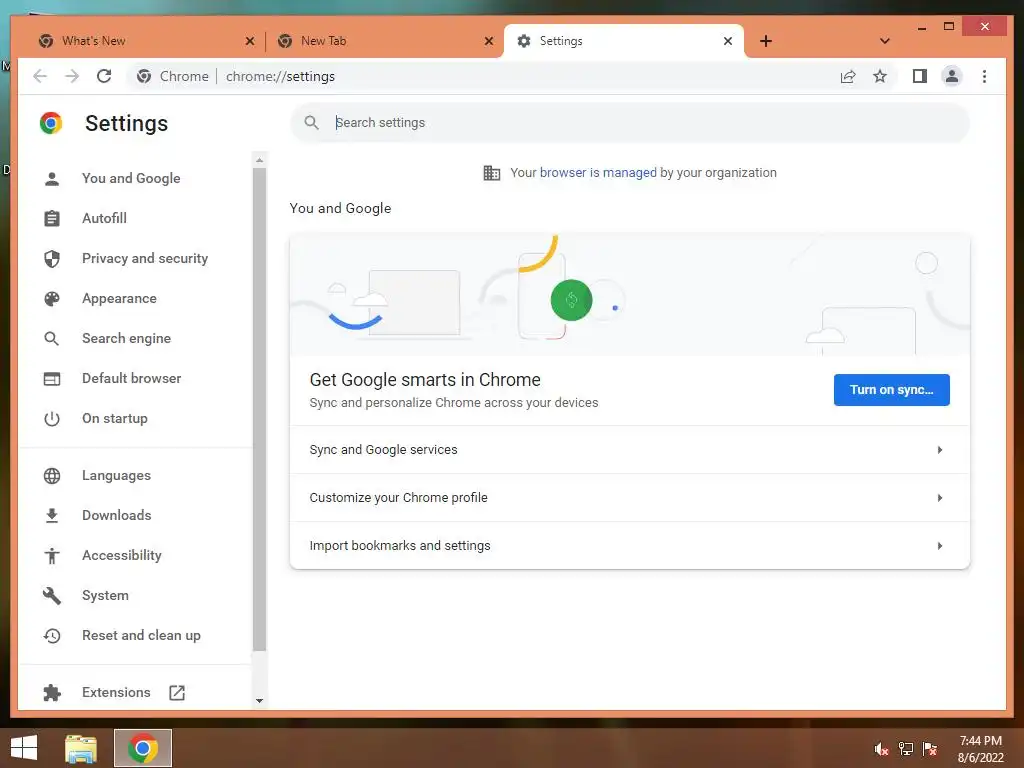The width and height of the screenshot is (1024, 768).
Task: Click the Extensions external link icon
Action: [x=177, y=692]
